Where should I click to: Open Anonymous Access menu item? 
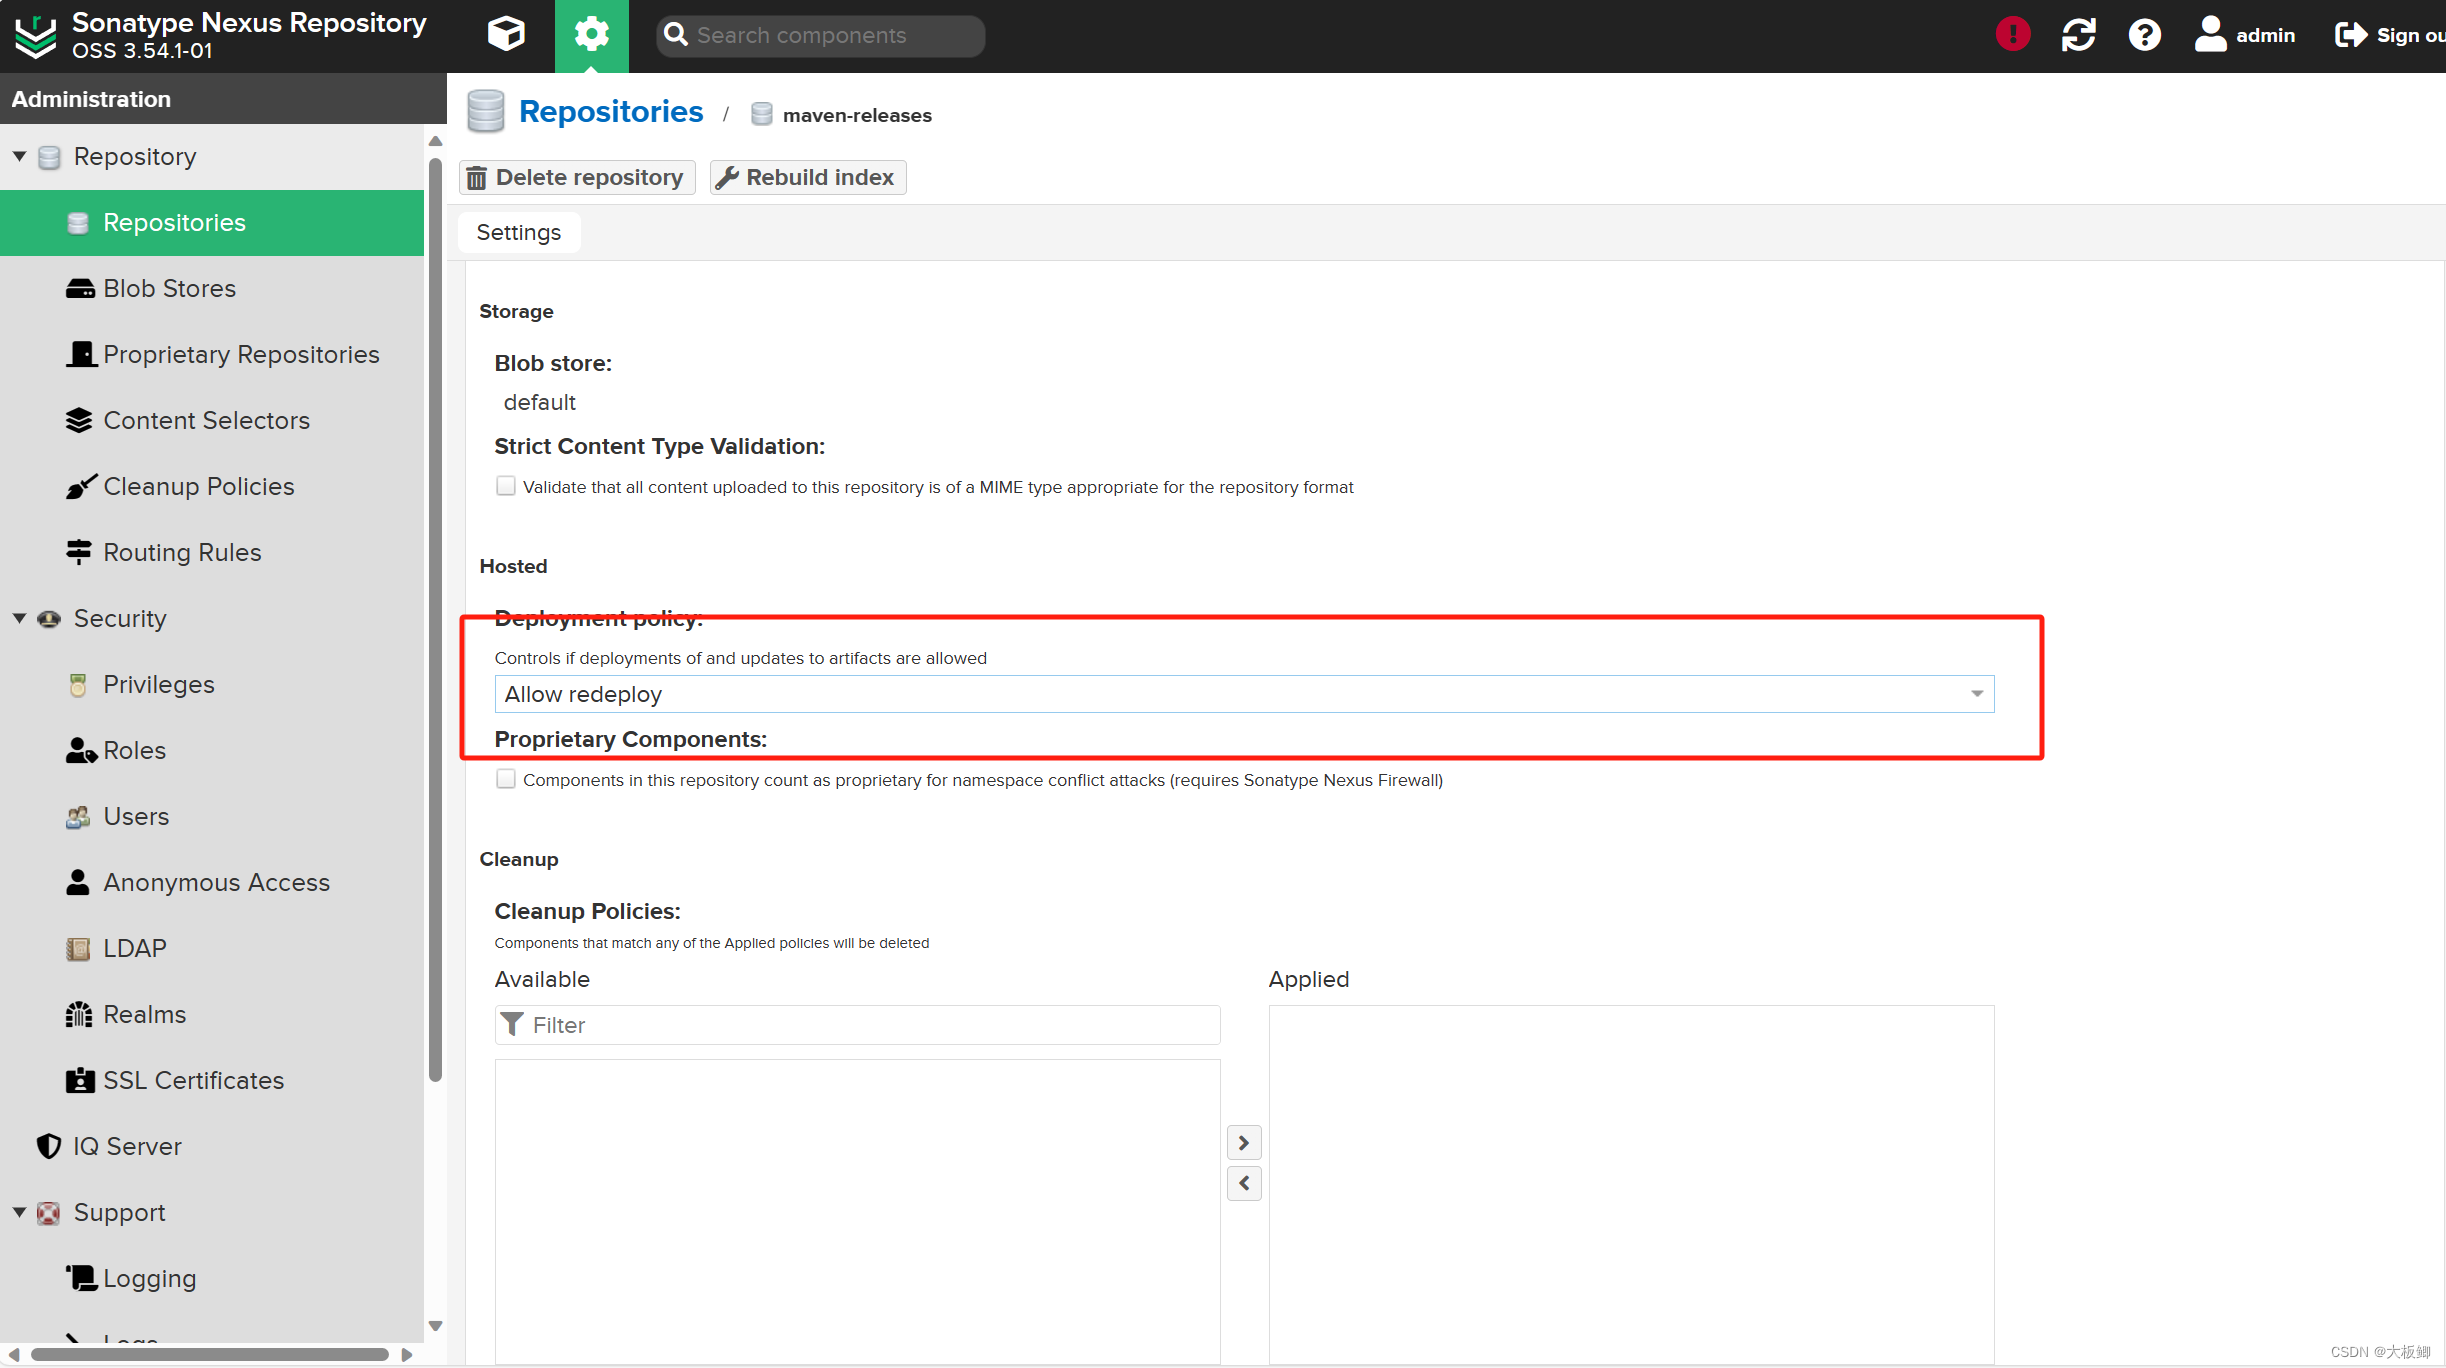[212, 882]
